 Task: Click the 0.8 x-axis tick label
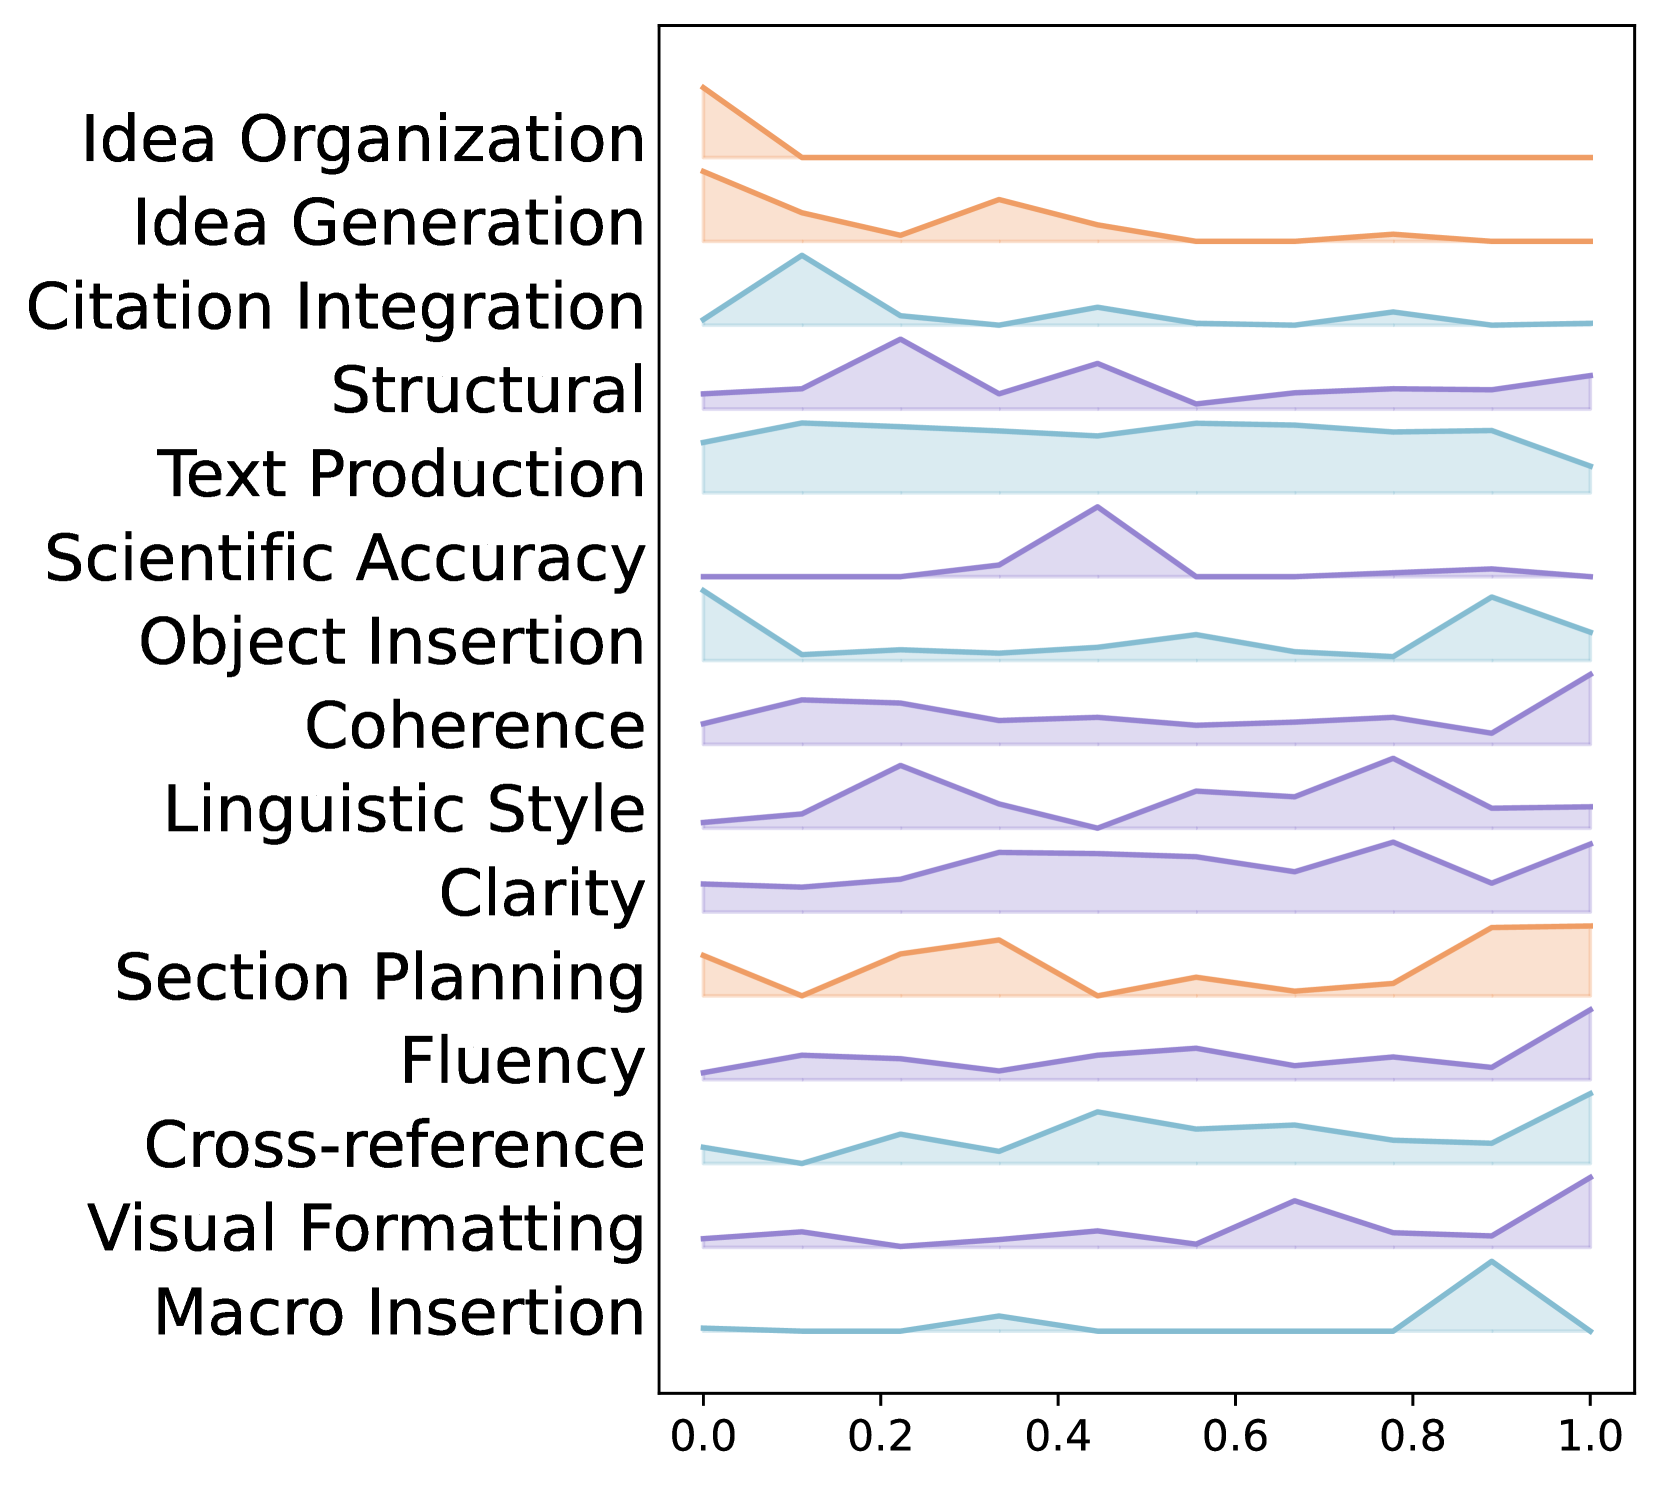(x=1412, y=1437)
